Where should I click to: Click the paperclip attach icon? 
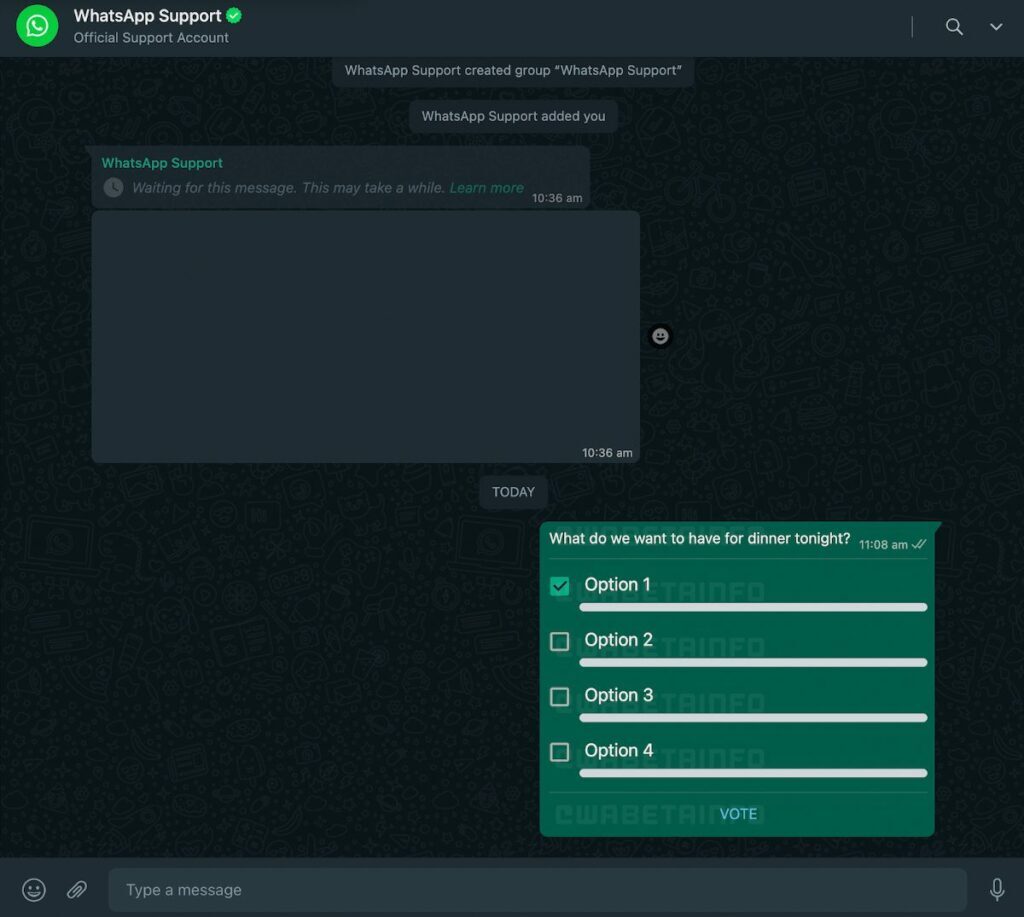pyautogui.click(x=77, y=889)
